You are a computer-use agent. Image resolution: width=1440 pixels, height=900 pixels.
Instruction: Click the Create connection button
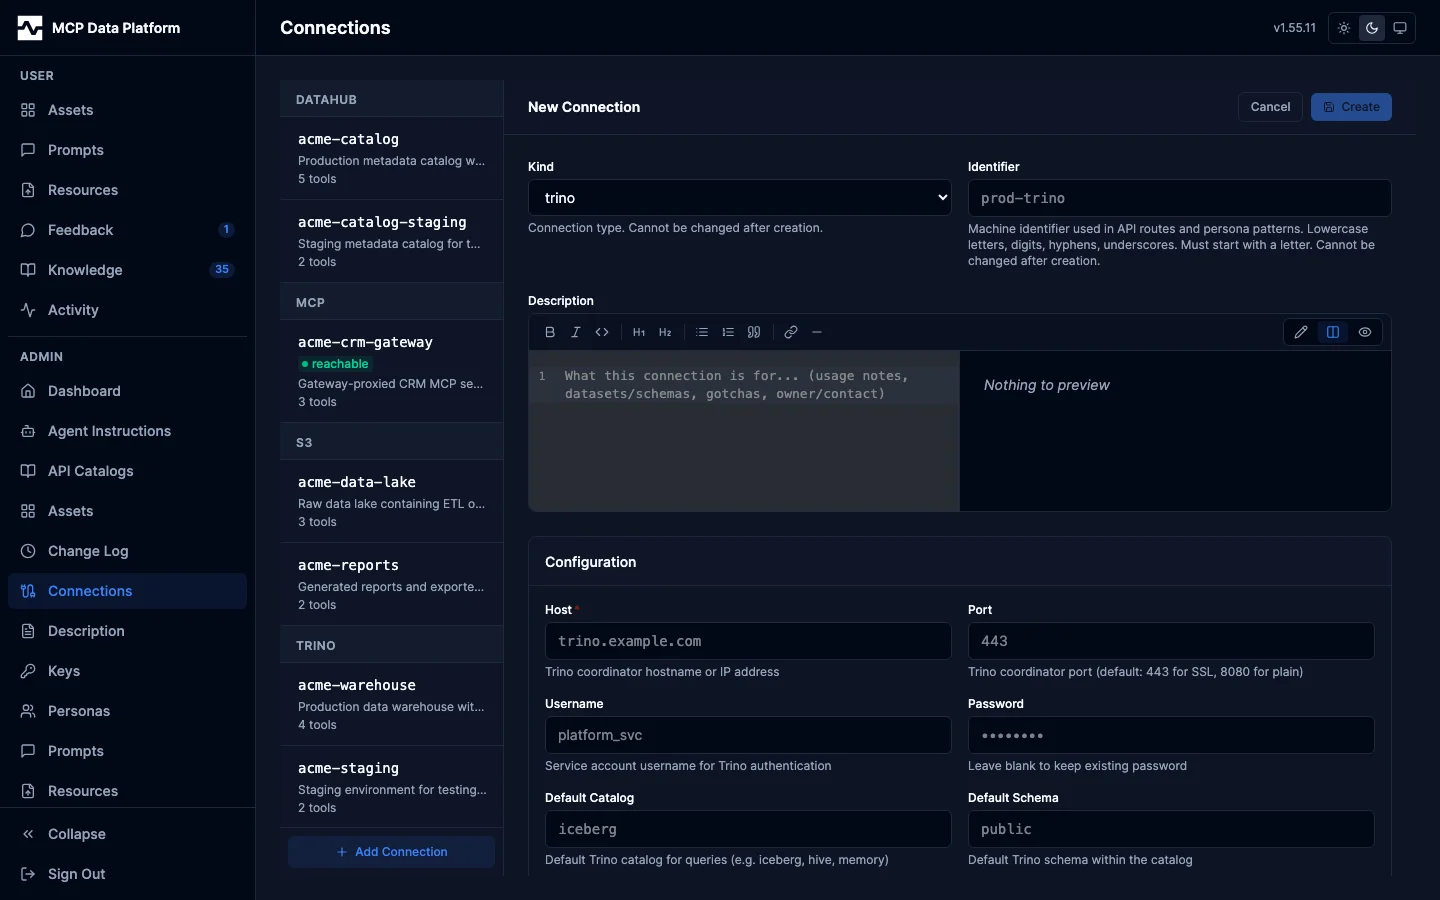pos(1351,107)
